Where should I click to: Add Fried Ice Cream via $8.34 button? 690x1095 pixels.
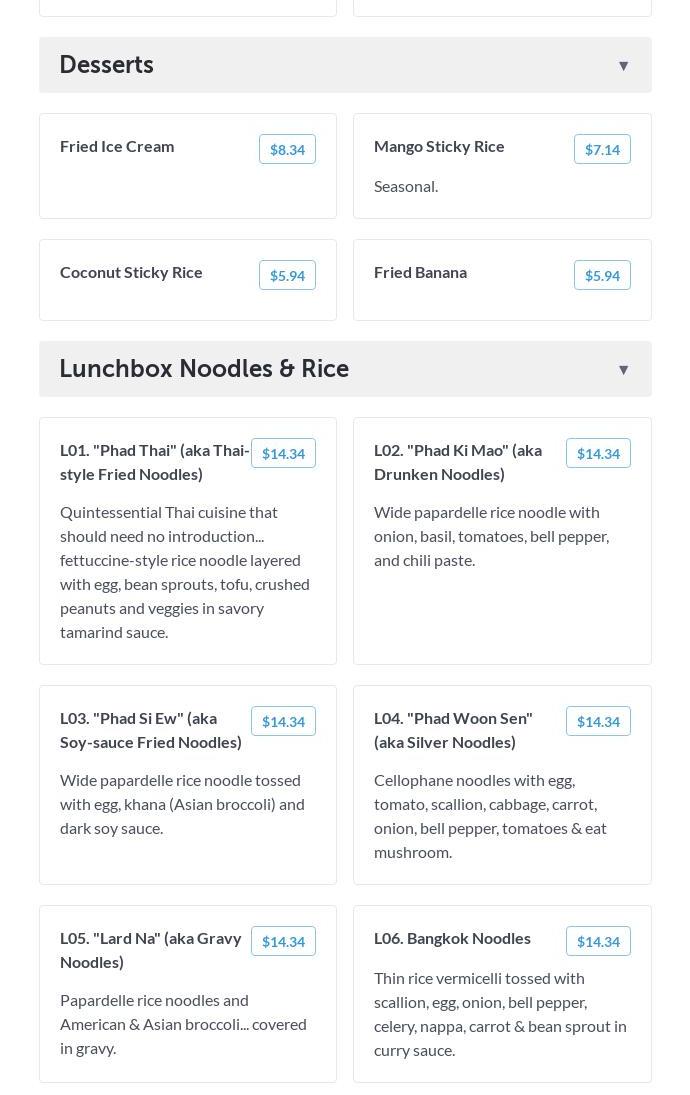(x=287, y=149)
